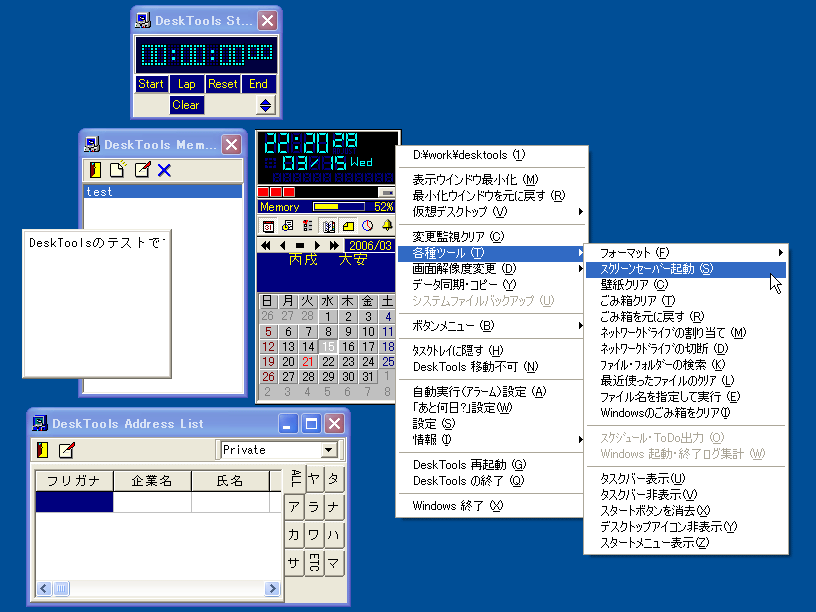Switch to the カ kana tab
This screenshot has width=816, height=612.
click(x=294, y=534)
